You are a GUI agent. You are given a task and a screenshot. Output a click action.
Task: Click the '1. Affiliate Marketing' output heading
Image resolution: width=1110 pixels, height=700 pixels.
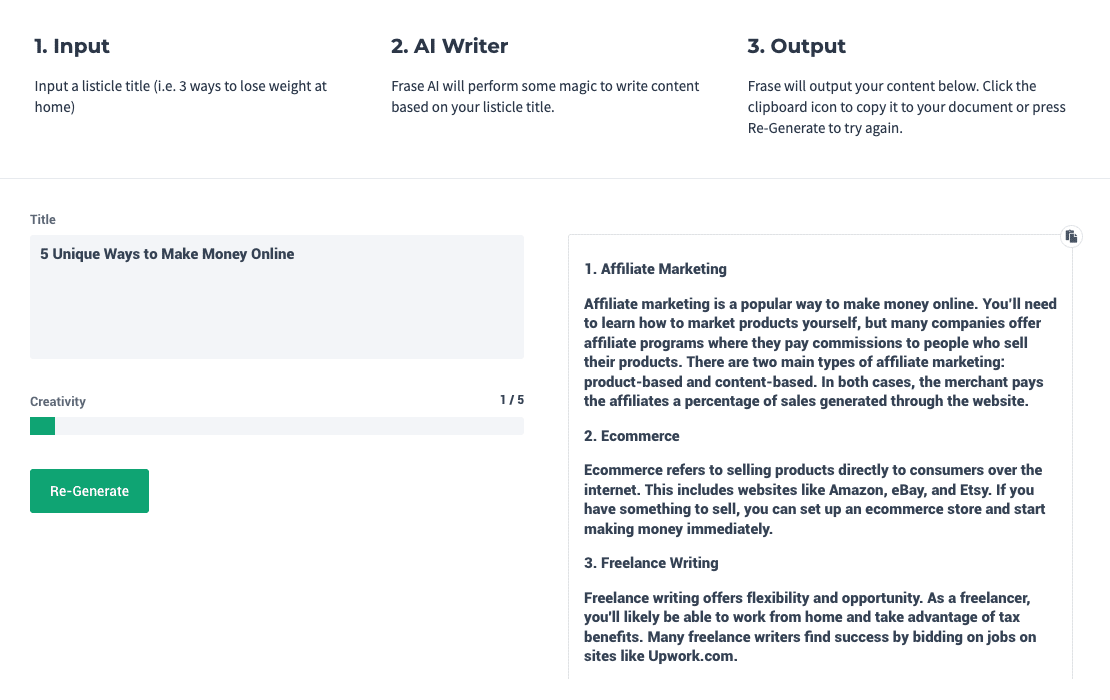[x=655, y=269]
